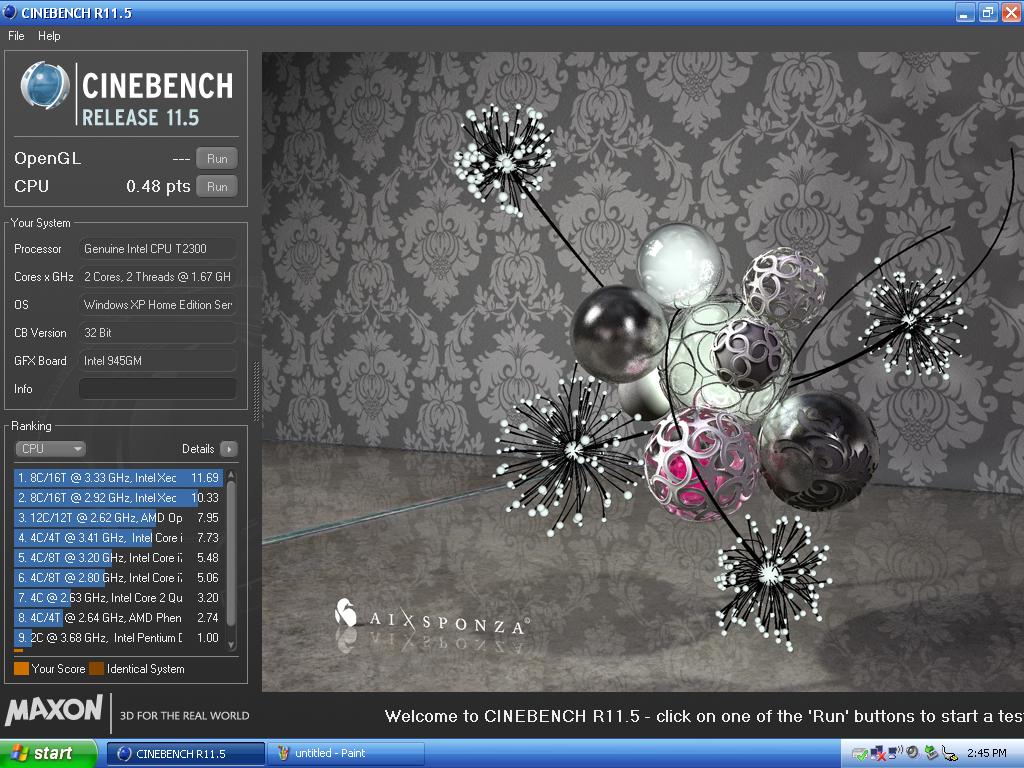Click the MAXON logo

54,710
